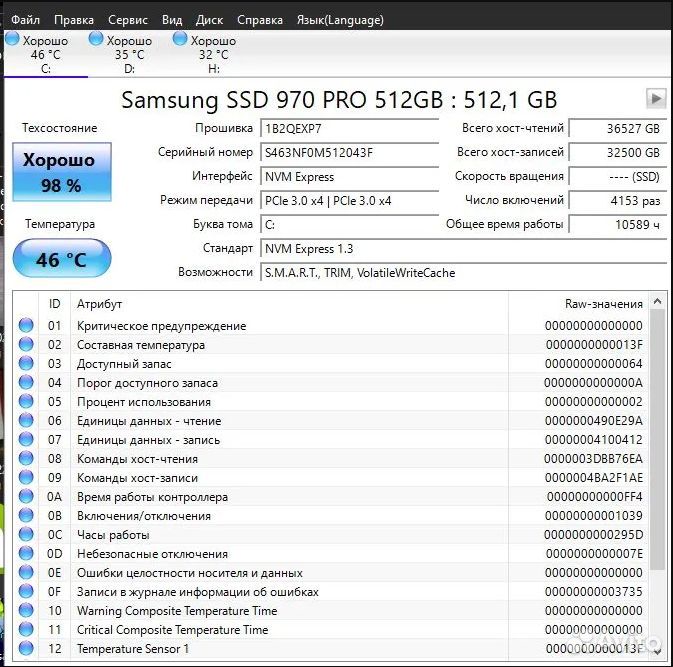Click the Стандарт field NVM Express 1.3
This screenshot has width=673, height=667.
coord(464,249)
